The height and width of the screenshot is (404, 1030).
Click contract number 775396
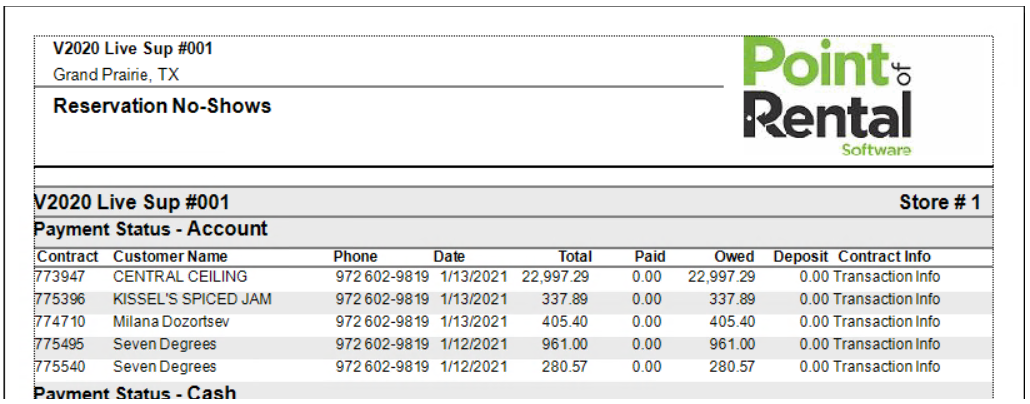[58, 299]
